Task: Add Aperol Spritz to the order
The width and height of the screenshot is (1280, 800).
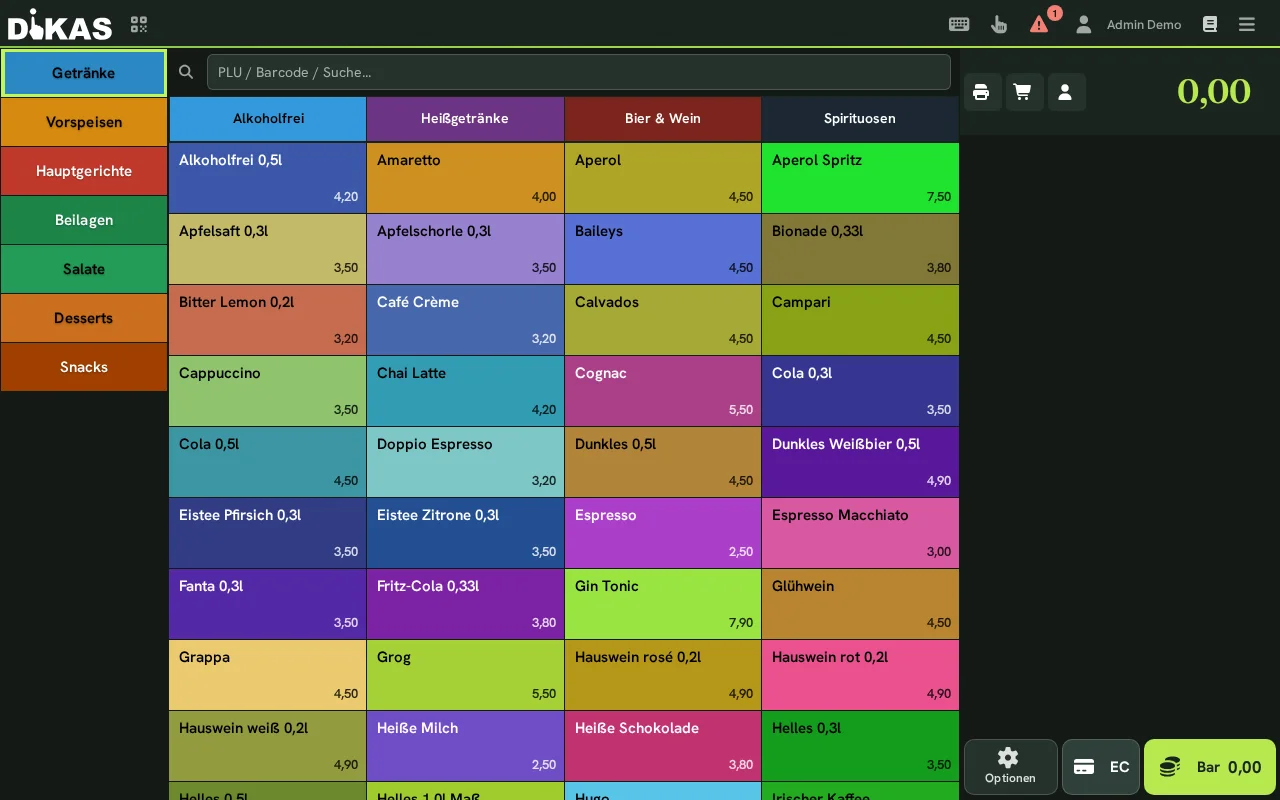Action: (860, 178)
